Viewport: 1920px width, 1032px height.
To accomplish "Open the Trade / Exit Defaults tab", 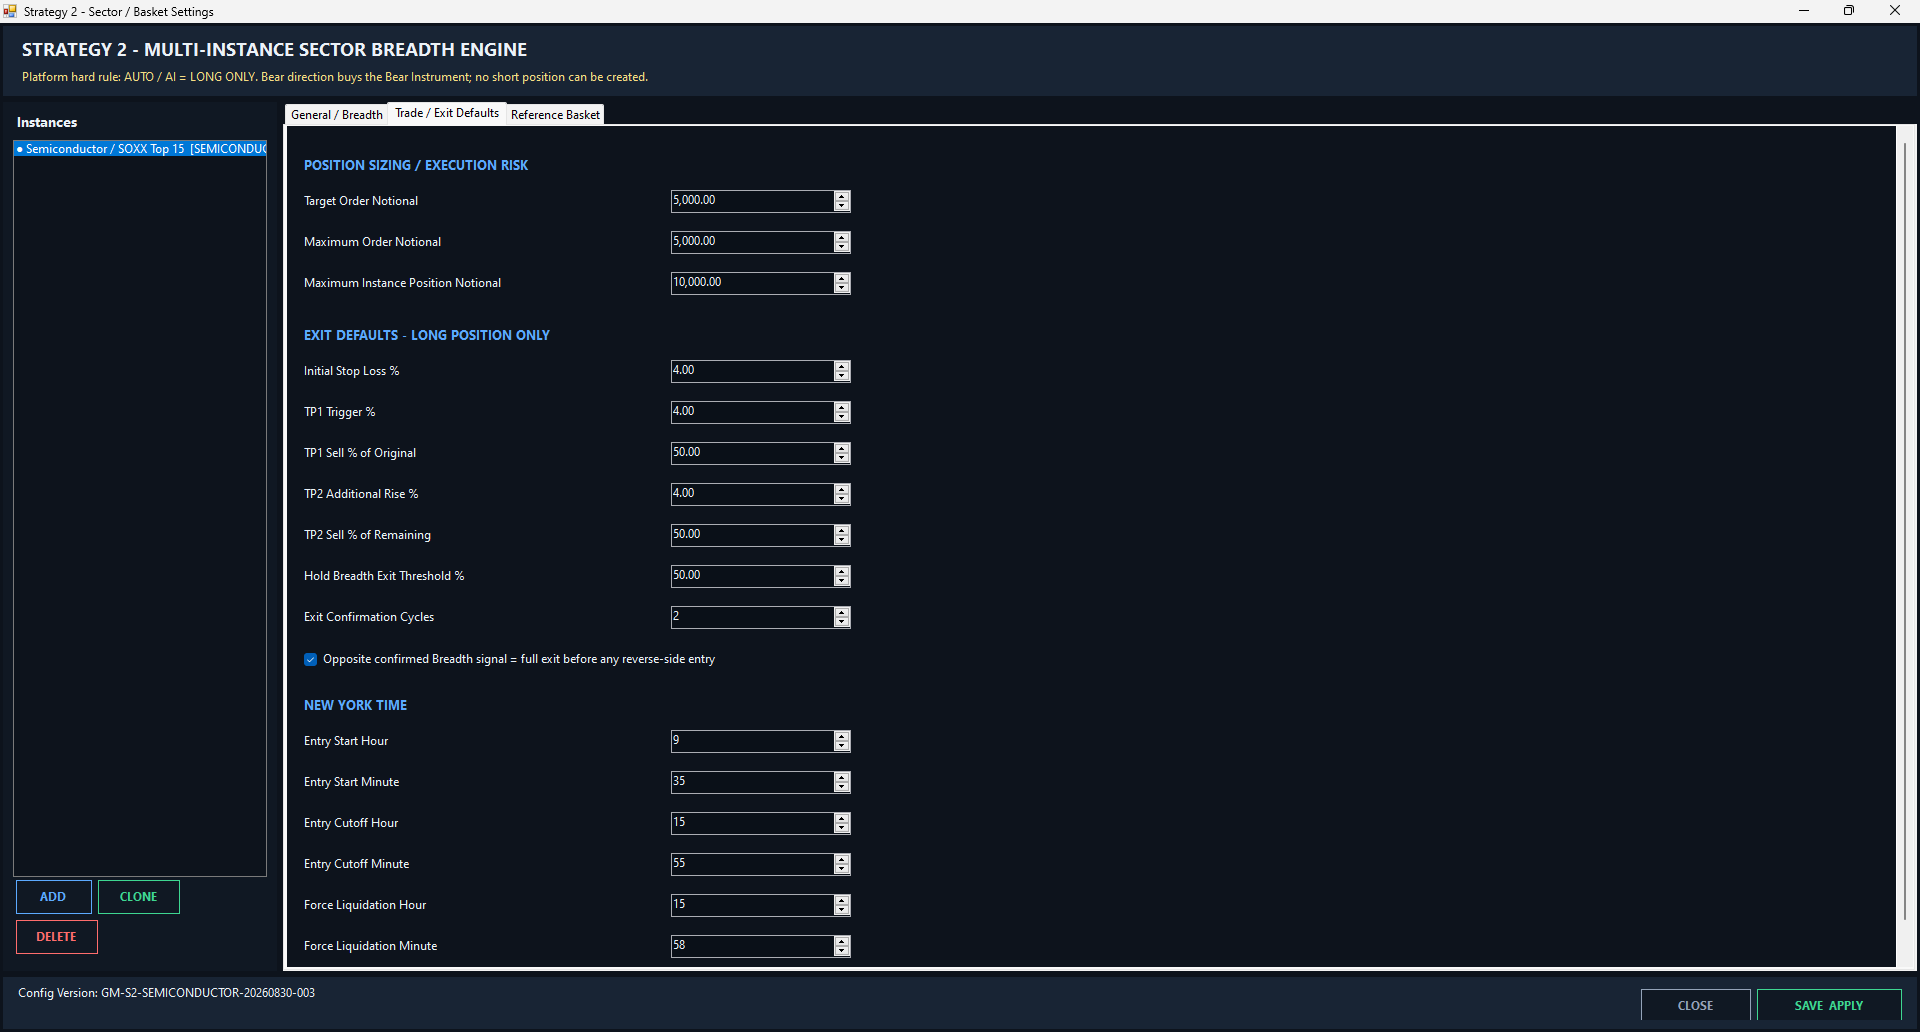I will 447,113.
